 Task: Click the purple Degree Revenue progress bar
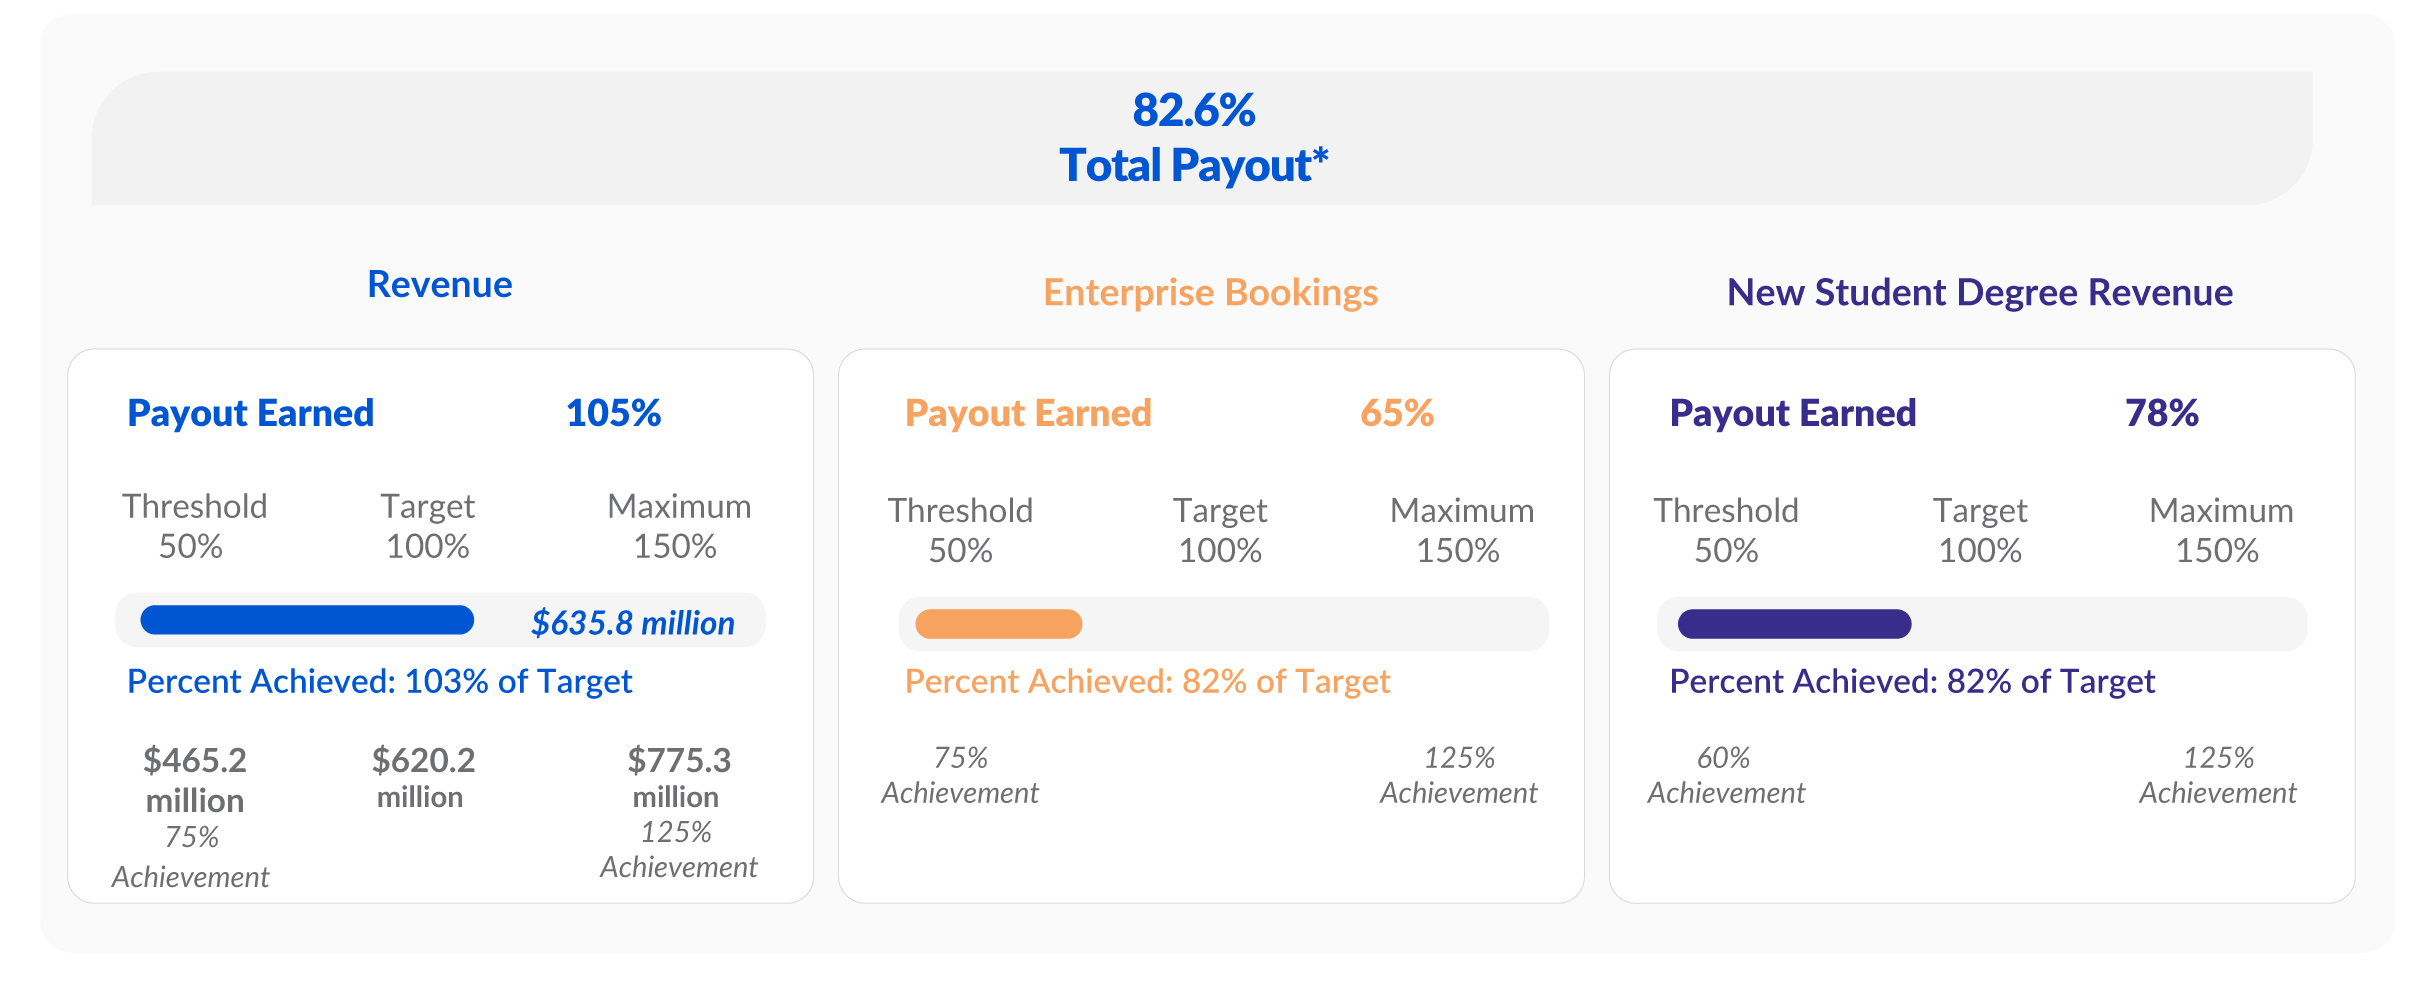(1794, 624)
